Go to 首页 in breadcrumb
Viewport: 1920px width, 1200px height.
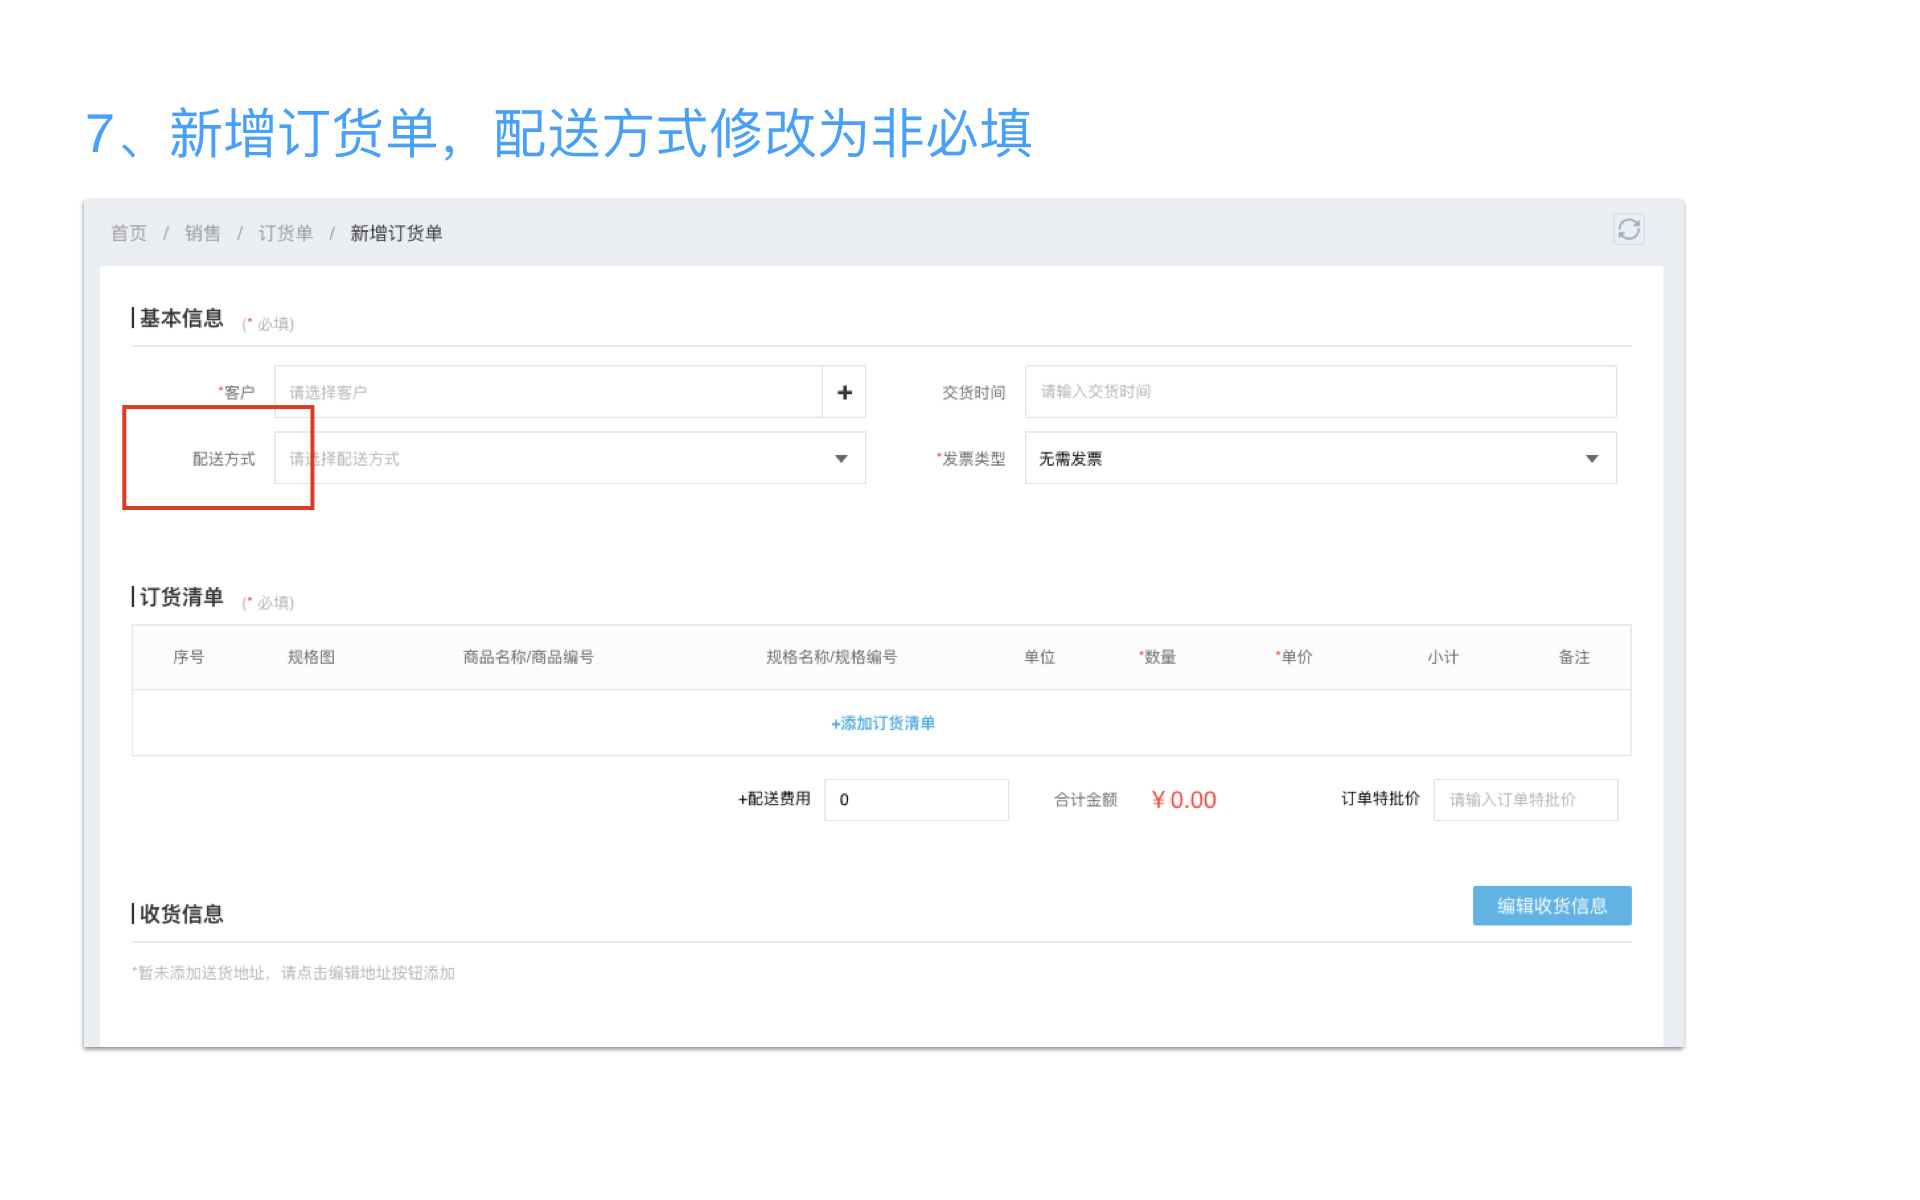point(129,233)
